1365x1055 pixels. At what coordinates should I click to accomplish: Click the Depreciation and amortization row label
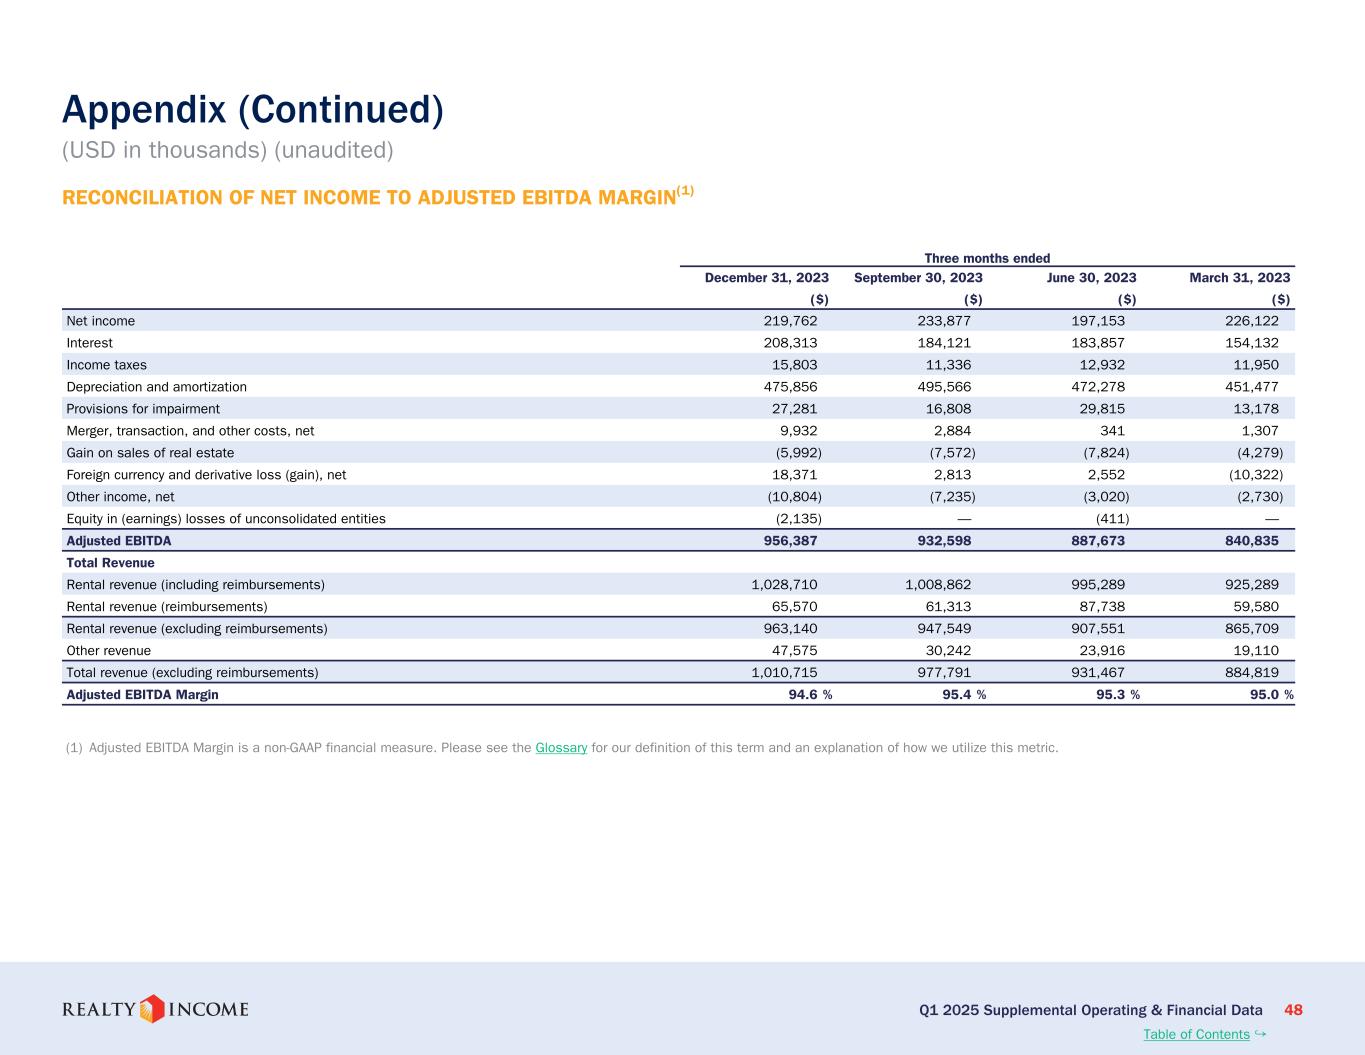coord(156,387)
